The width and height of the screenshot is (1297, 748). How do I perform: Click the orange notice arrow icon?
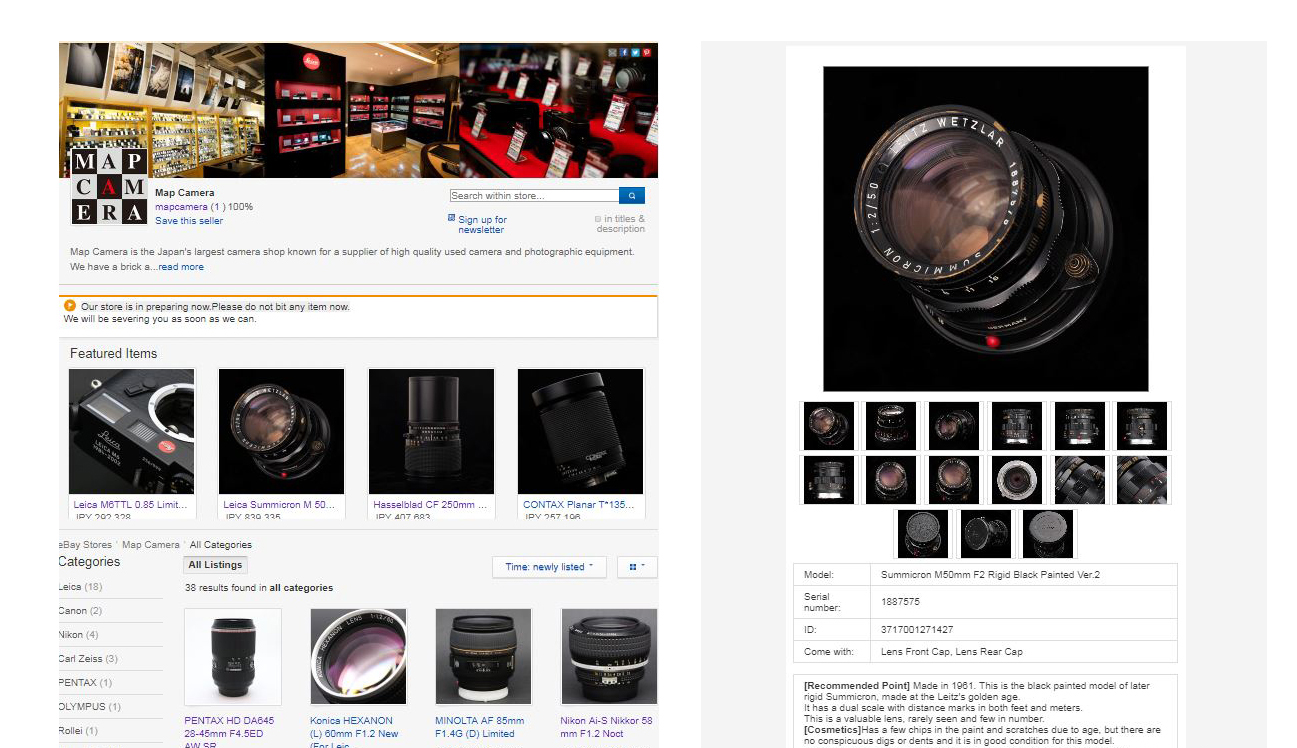point(70,306)
